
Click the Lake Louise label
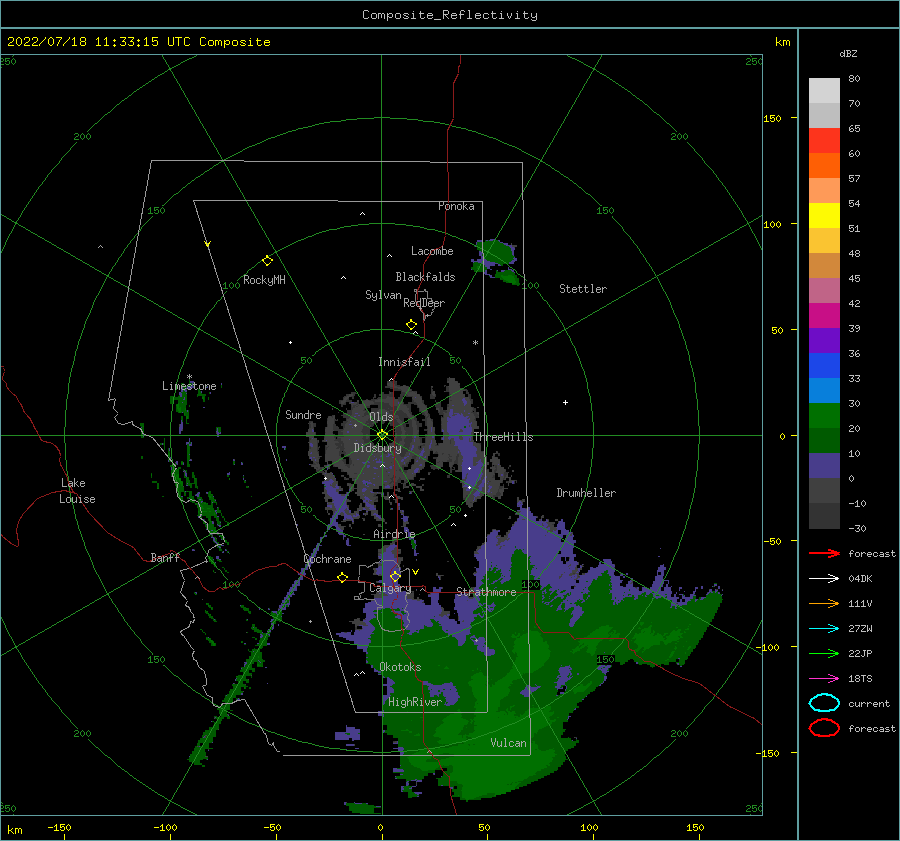pyautogui.click(x=77, y=491)
